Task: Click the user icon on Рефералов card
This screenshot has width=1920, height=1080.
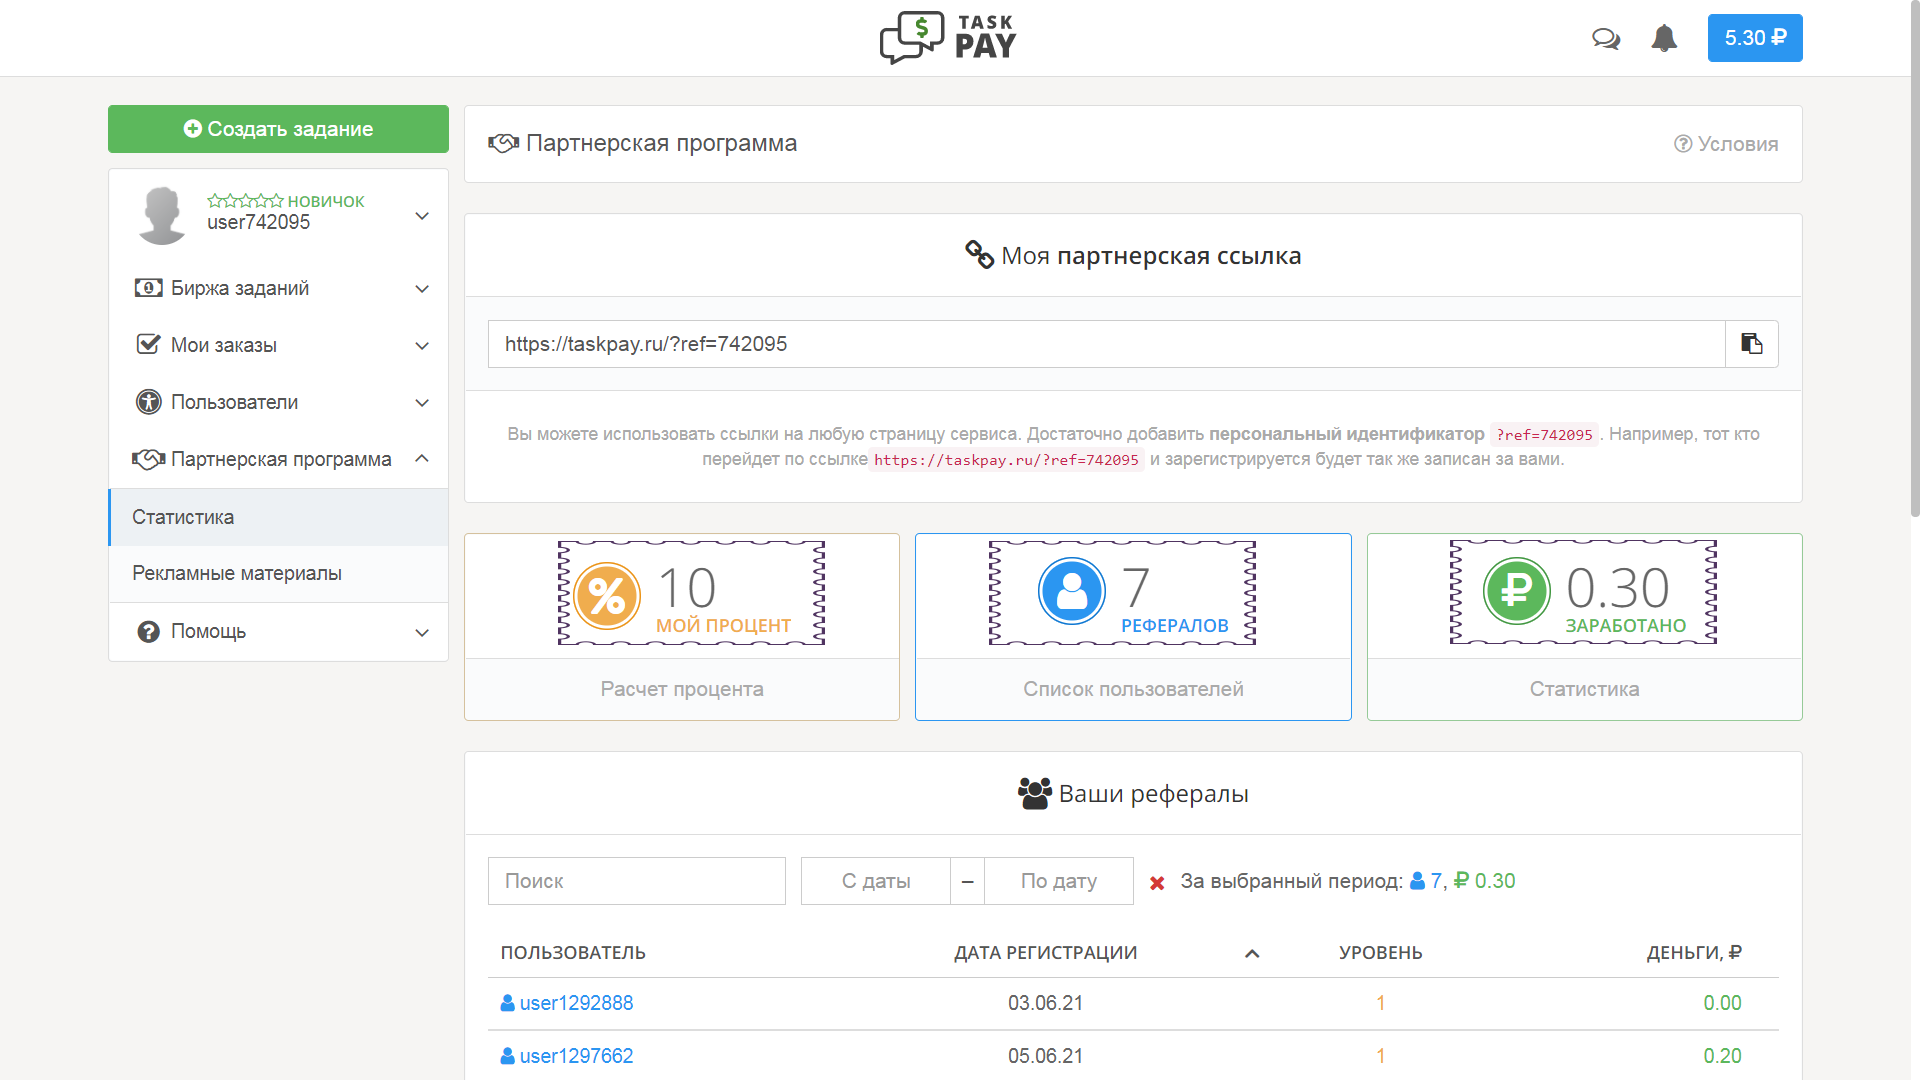Action: click(1072, 590)
